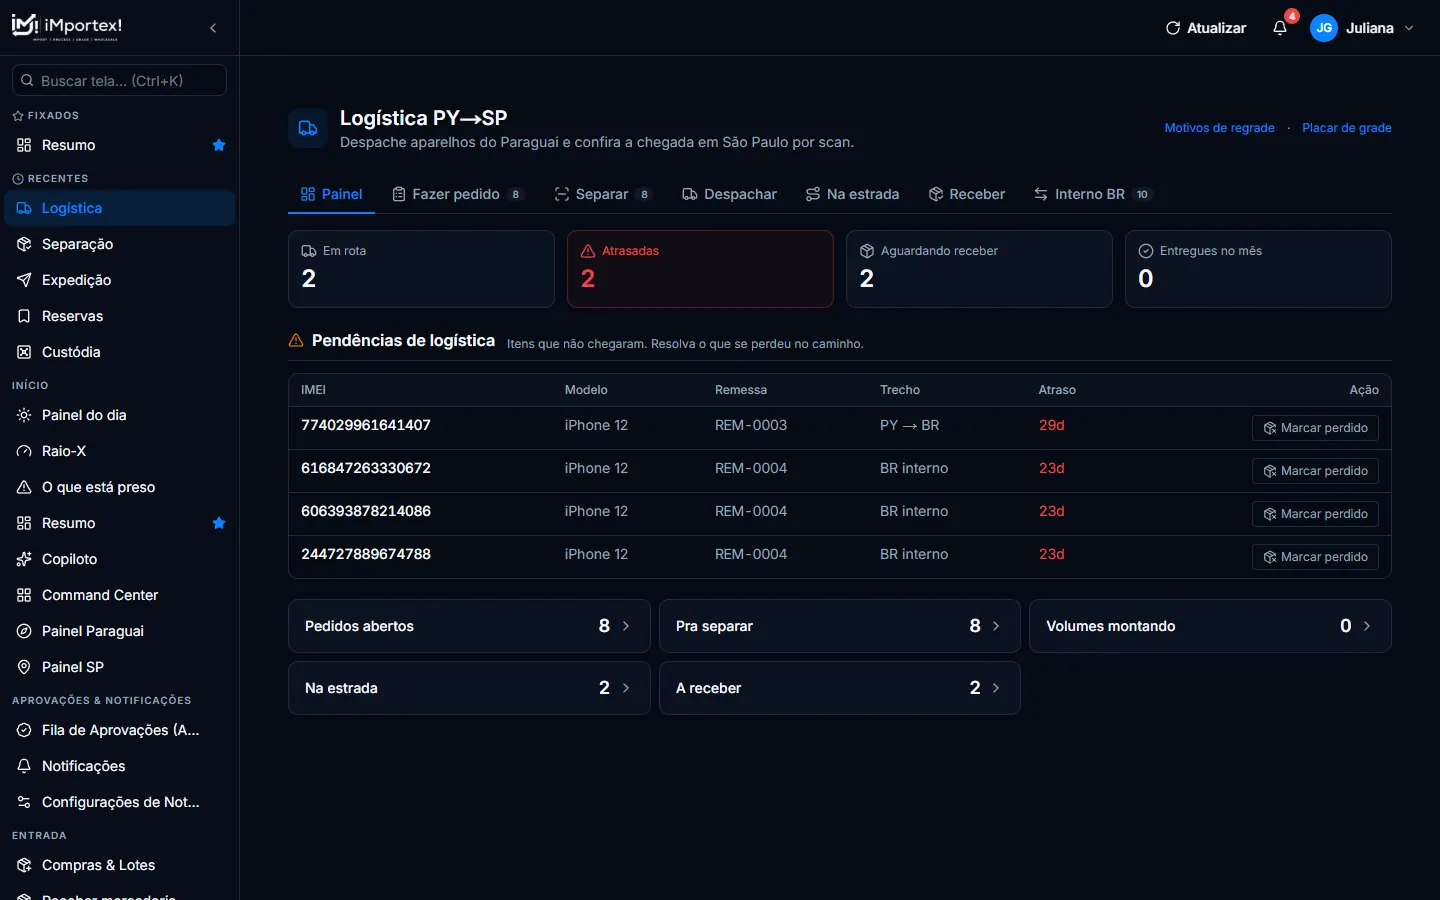Open the A receber summary card
The image size is (1440, 900).
tap(840, 688)
